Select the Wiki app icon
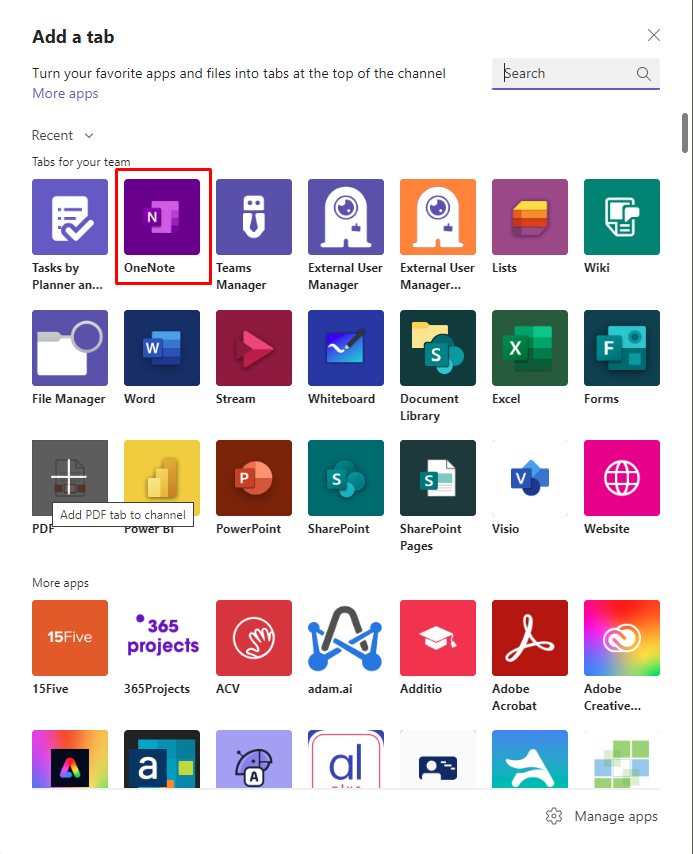 (x=622, y=217)
